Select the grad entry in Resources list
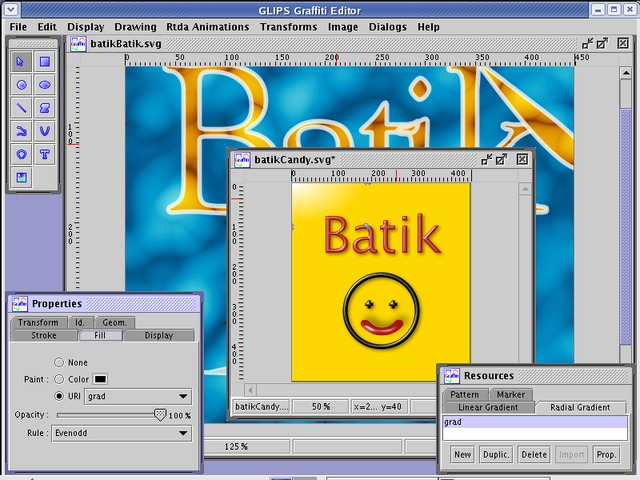Viewport: 640px width, 480px height. [x=535, y=422]
